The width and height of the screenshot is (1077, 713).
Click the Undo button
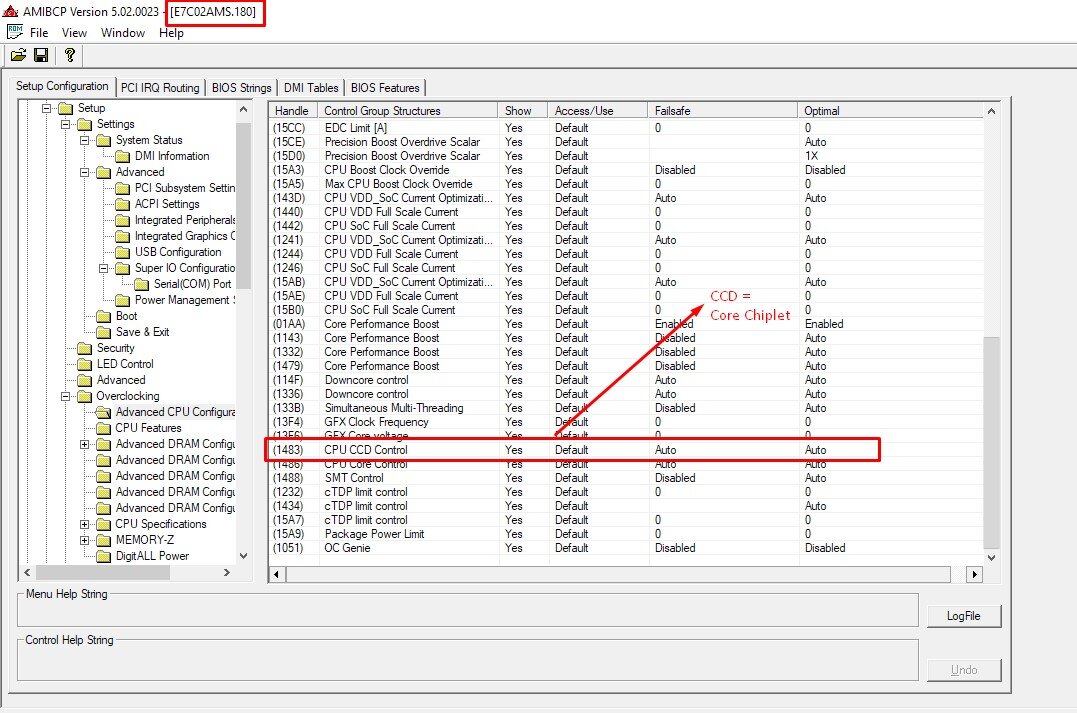point(964,670)
